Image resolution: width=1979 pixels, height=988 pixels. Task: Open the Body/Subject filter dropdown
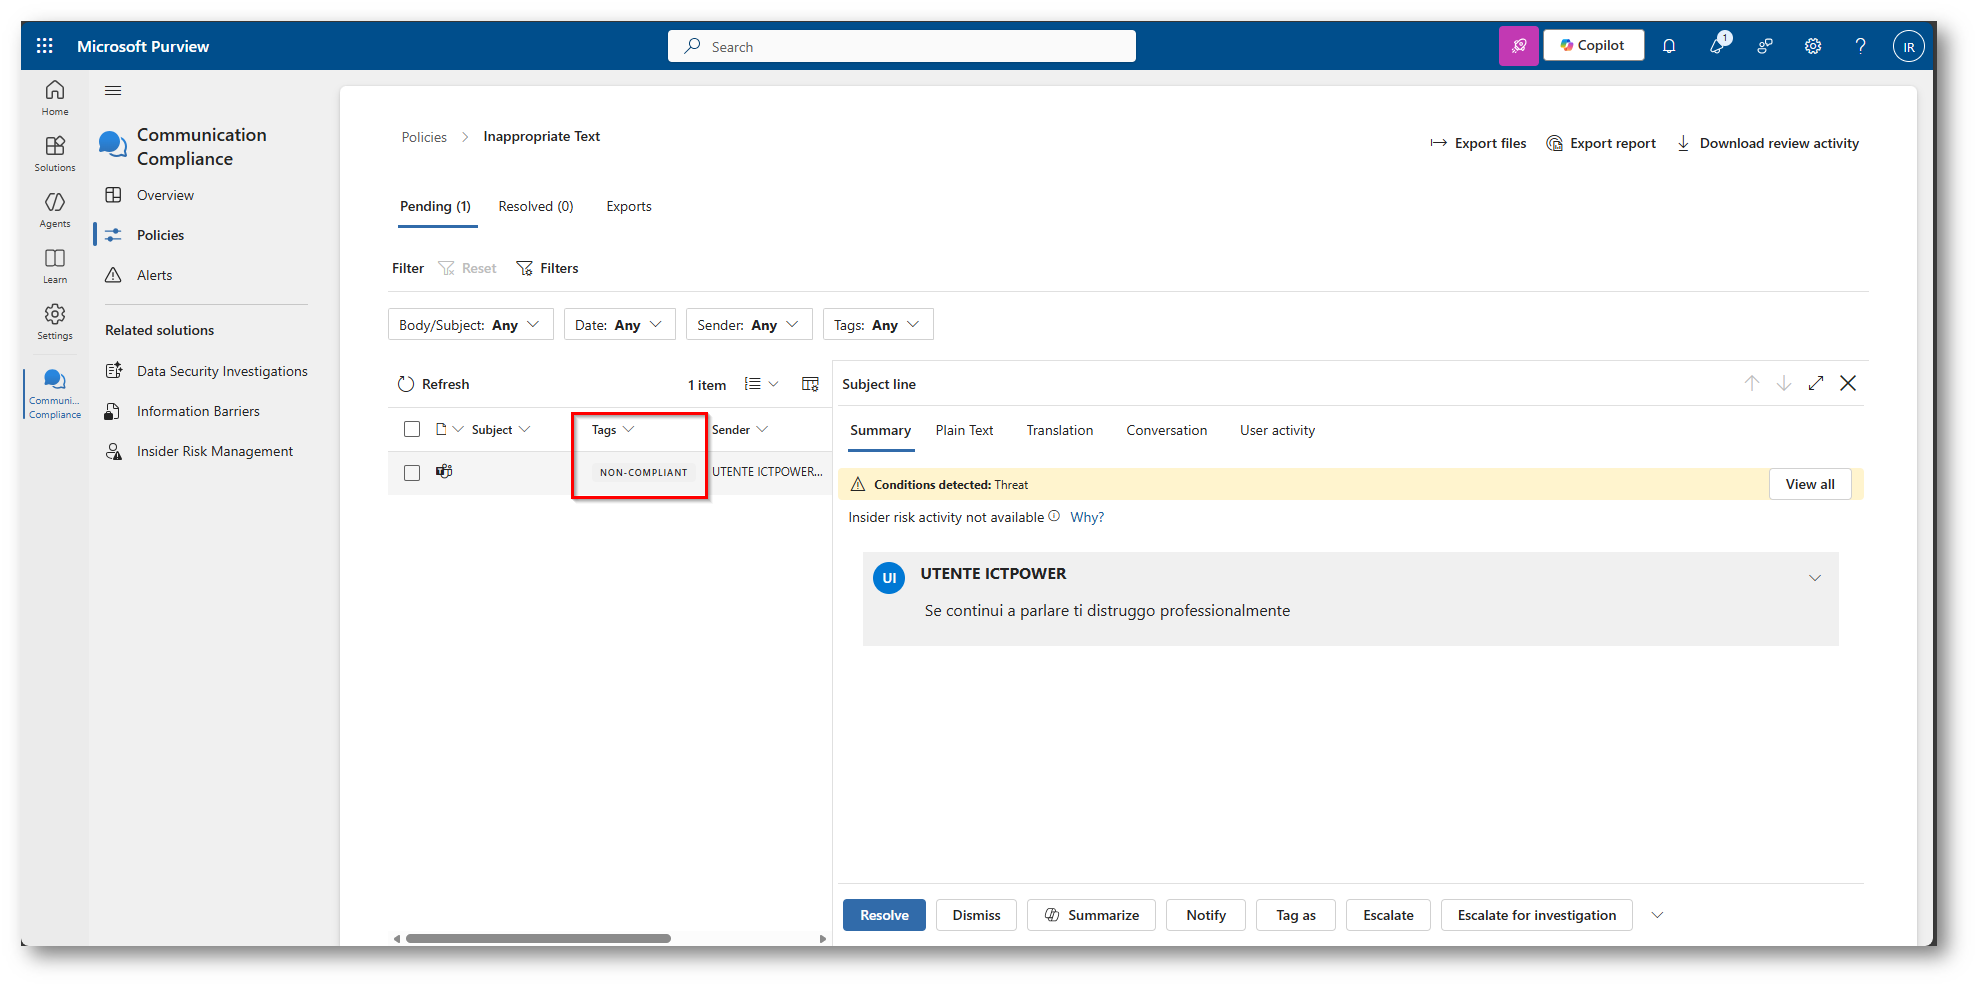470,325
